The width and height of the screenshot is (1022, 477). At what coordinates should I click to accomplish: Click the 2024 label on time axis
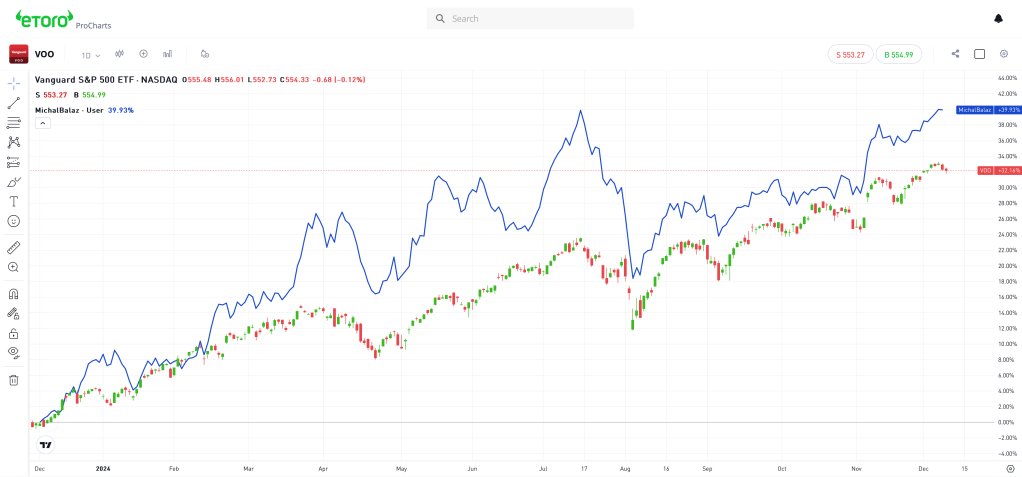click(104, 468)
